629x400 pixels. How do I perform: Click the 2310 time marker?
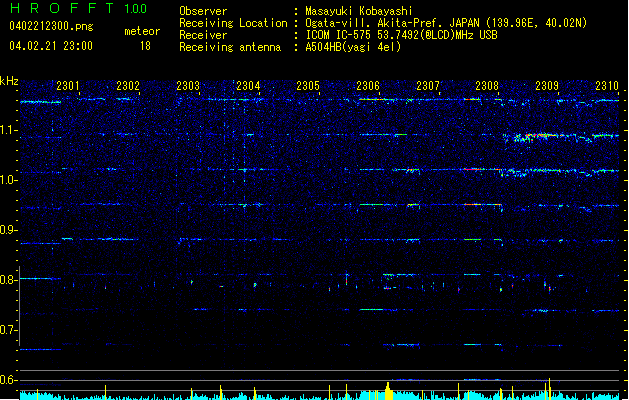tap(607, 86)
